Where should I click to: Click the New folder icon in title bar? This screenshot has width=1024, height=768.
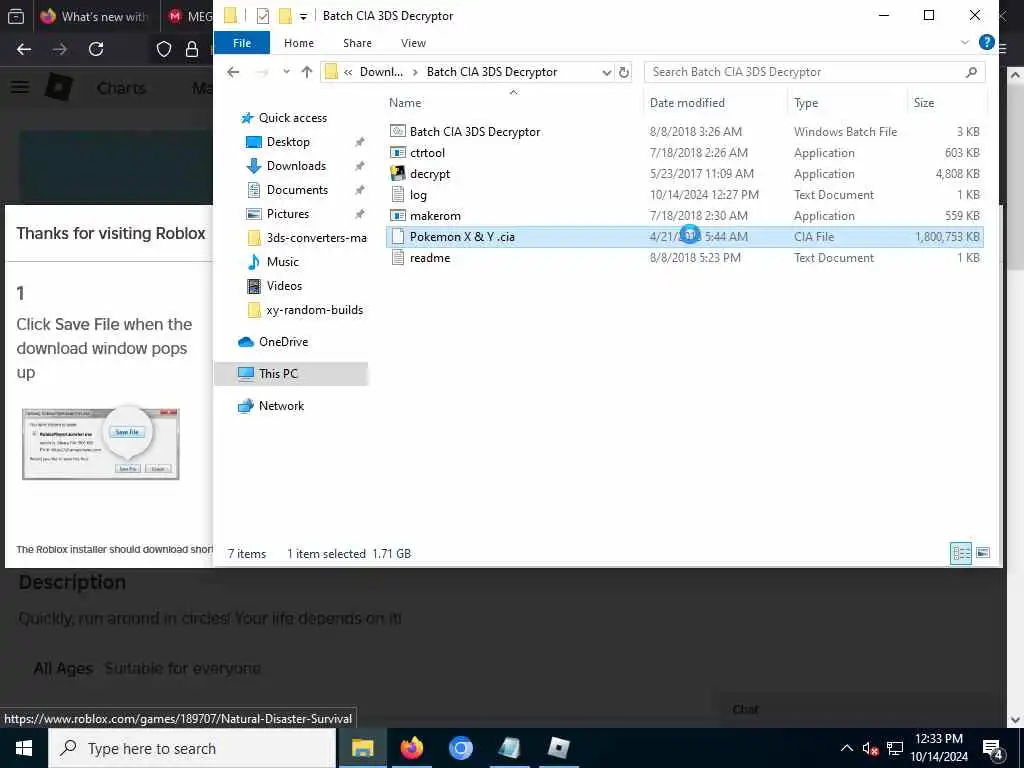285,16
